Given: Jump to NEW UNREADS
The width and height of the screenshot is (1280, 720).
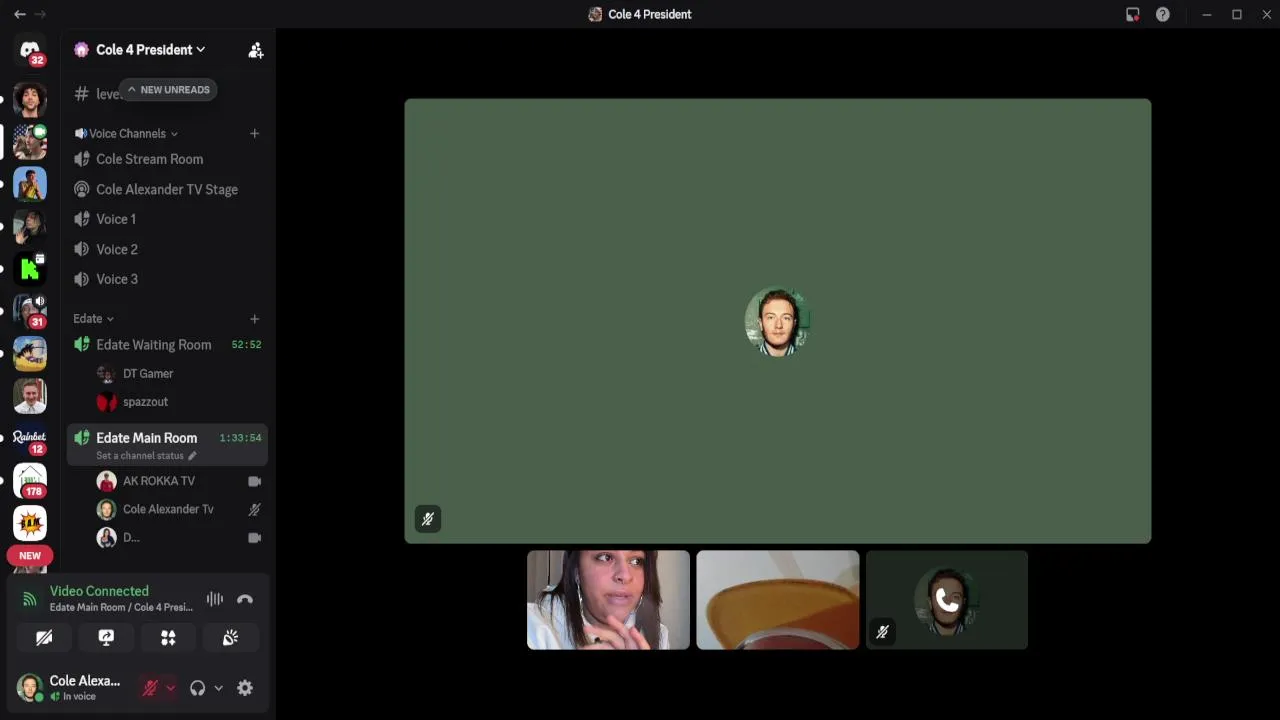Looking at the screenshot, I should point(168,90).
